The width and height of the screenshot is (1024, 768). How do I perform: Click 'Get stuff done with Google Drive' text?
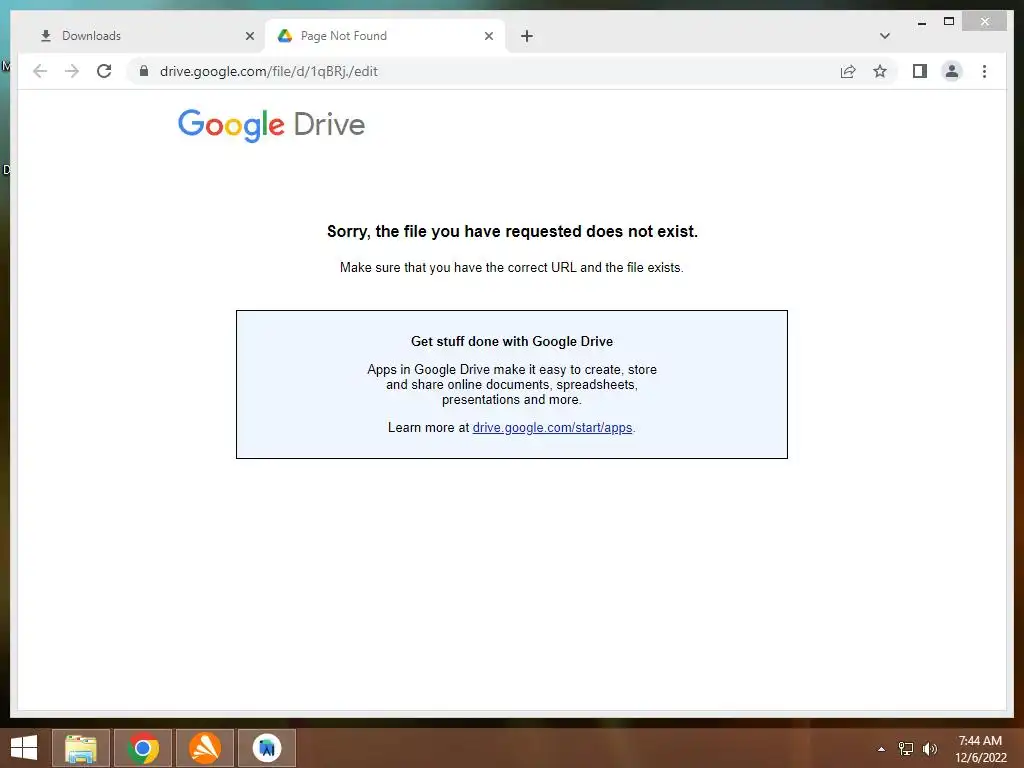[512, 341]
